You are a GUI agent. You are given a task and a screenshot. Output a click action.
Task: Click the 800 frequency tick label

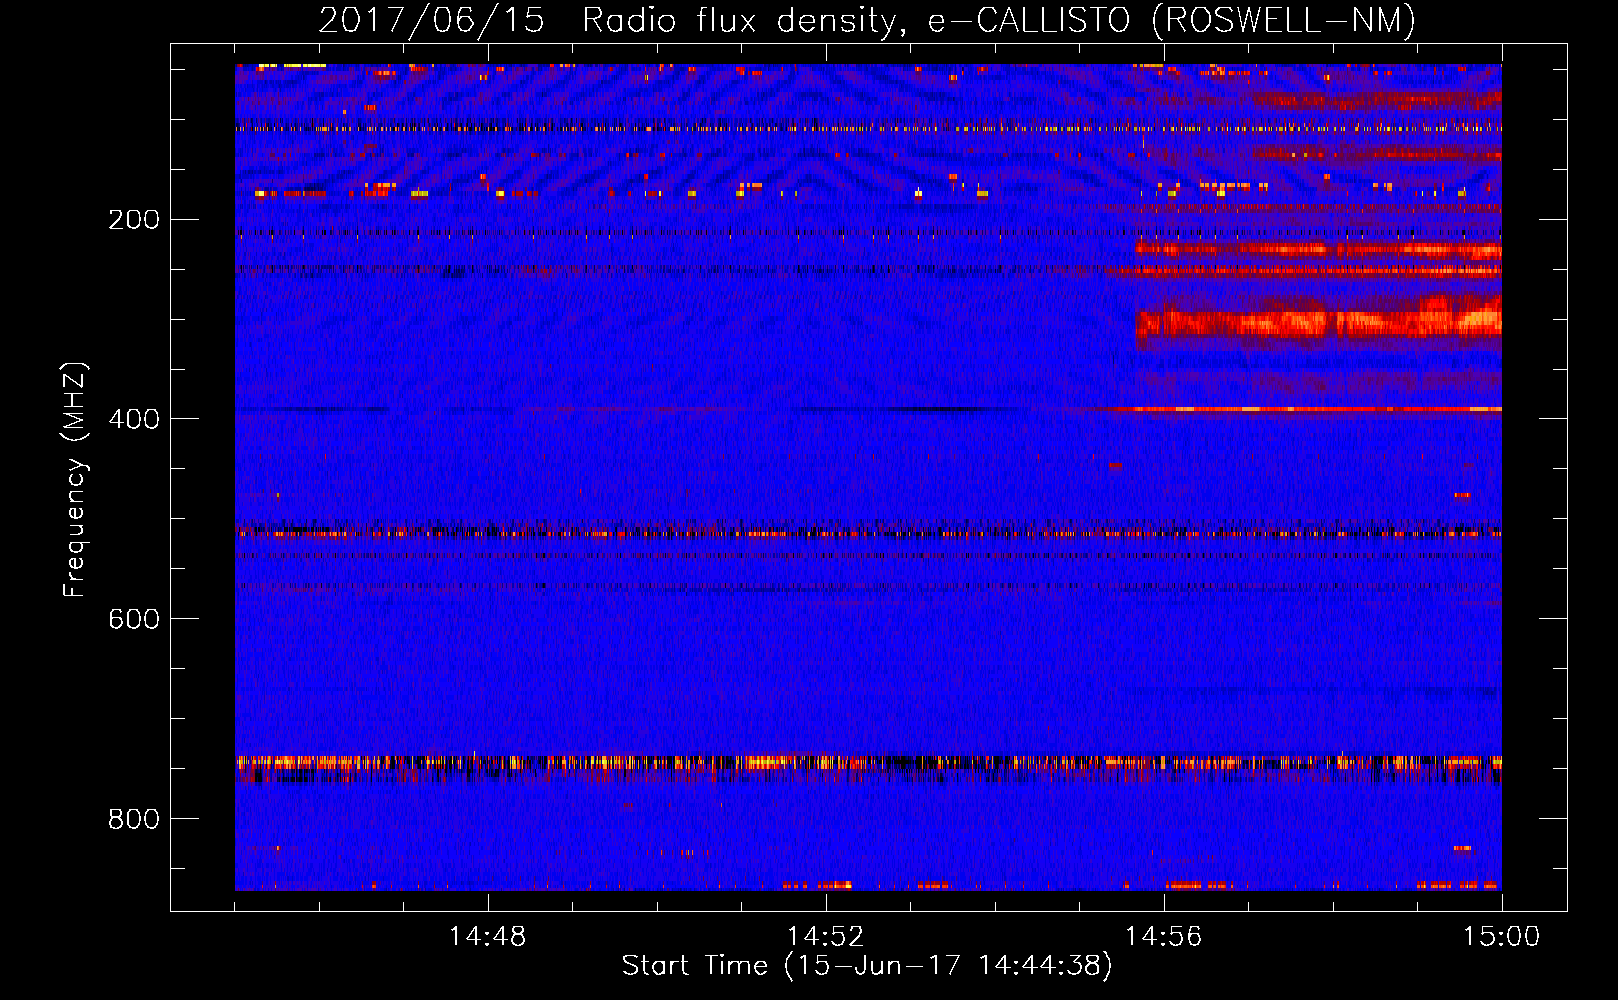[x=134, y=819]
